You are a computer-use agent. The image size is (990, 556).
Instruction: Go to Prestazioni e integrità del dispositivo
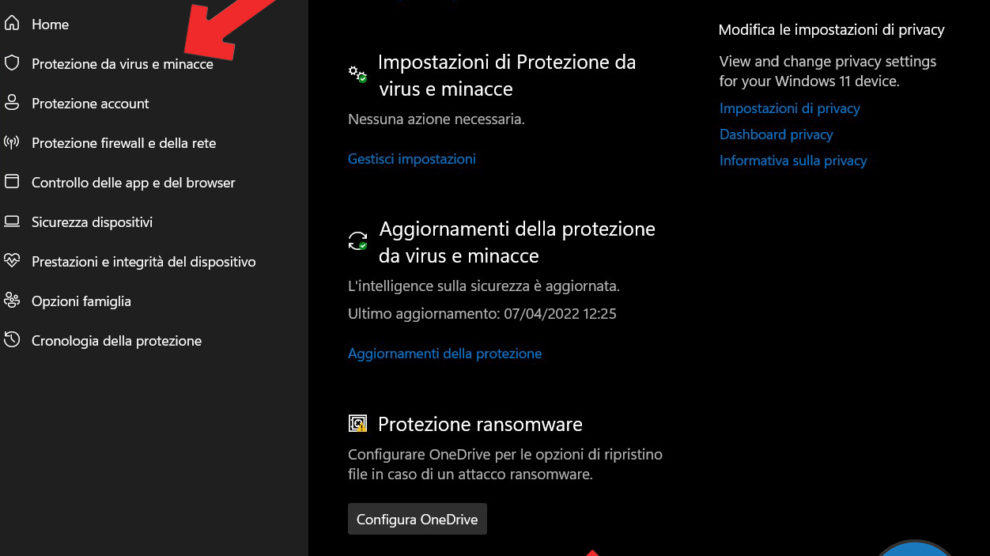[x=143, y=262]
